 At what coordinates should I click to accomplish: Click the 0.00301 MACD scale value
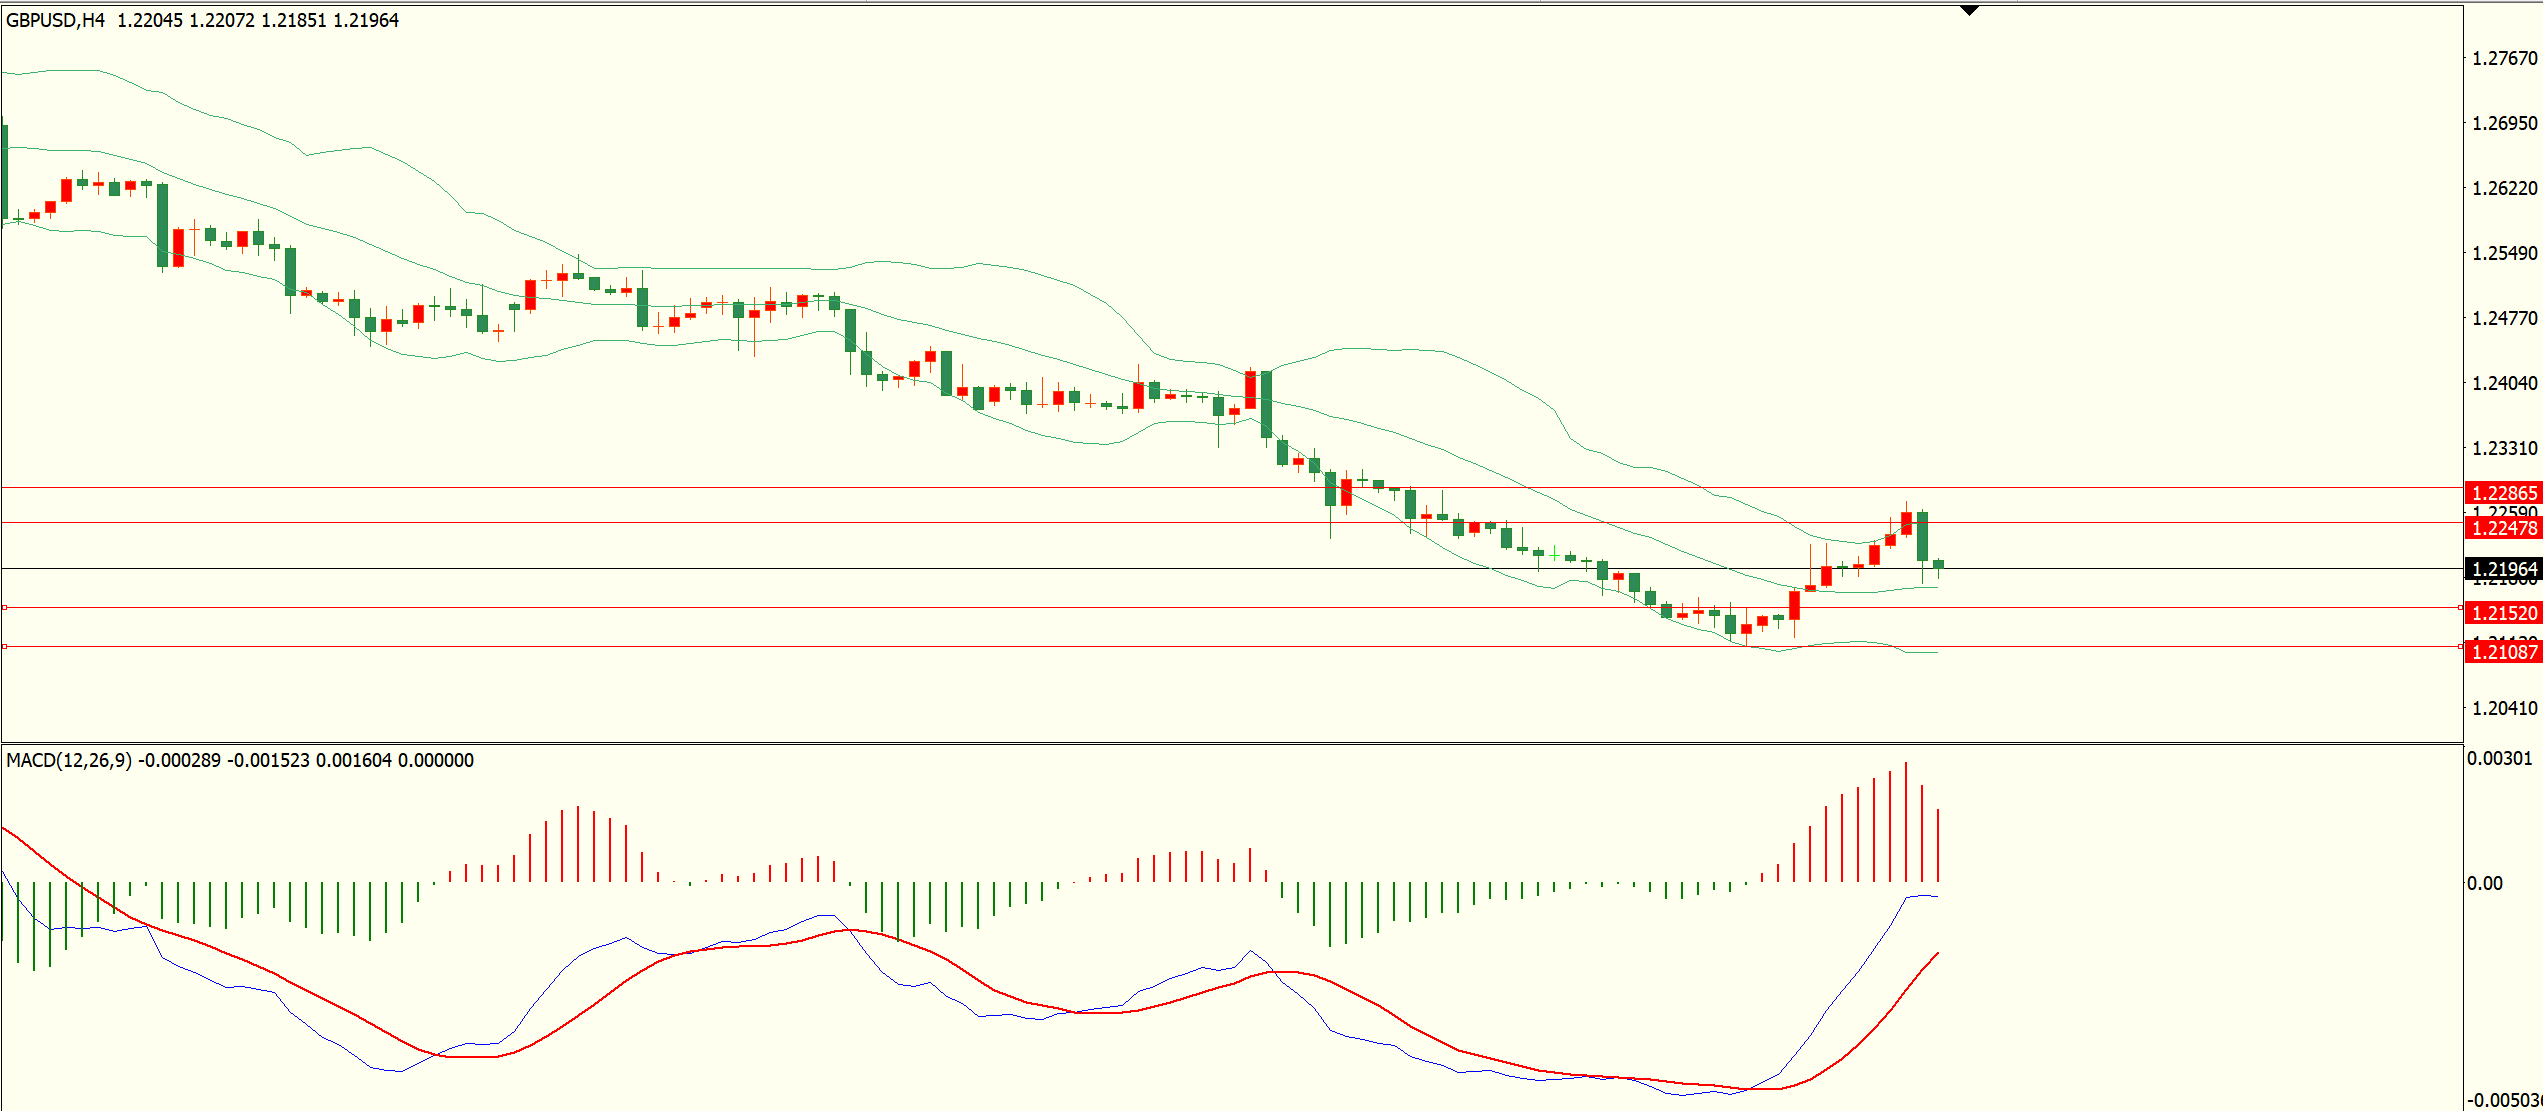pos(2499,758)
